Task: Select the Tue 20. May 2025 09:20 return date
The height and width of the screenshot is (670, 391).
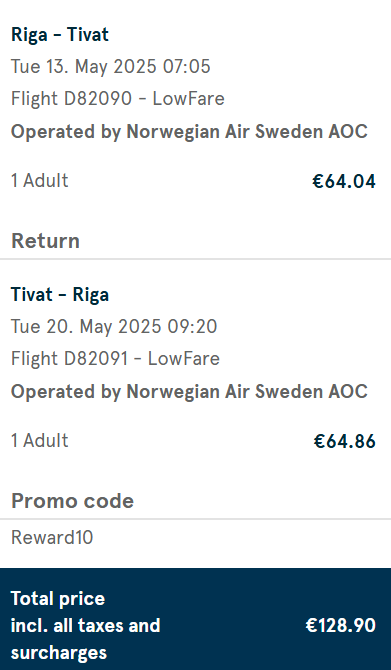Action: (114, 327)
